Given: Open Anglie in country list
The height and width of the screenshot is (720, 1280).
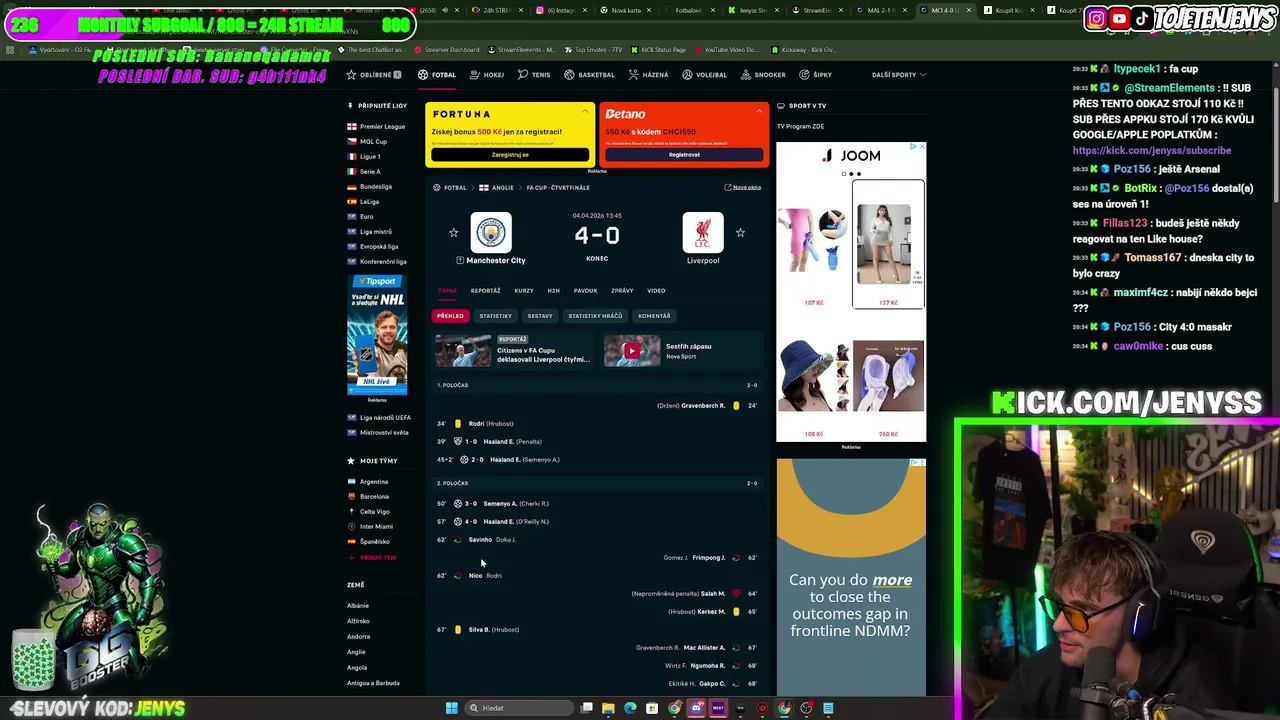Looking at the screenshot, I should [356, 652].
